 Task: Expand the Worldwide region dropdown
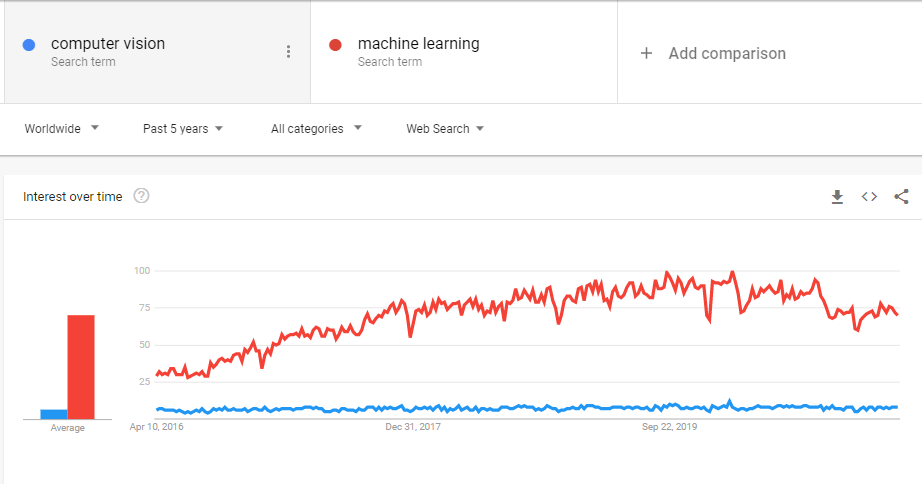tap(62, 129)
